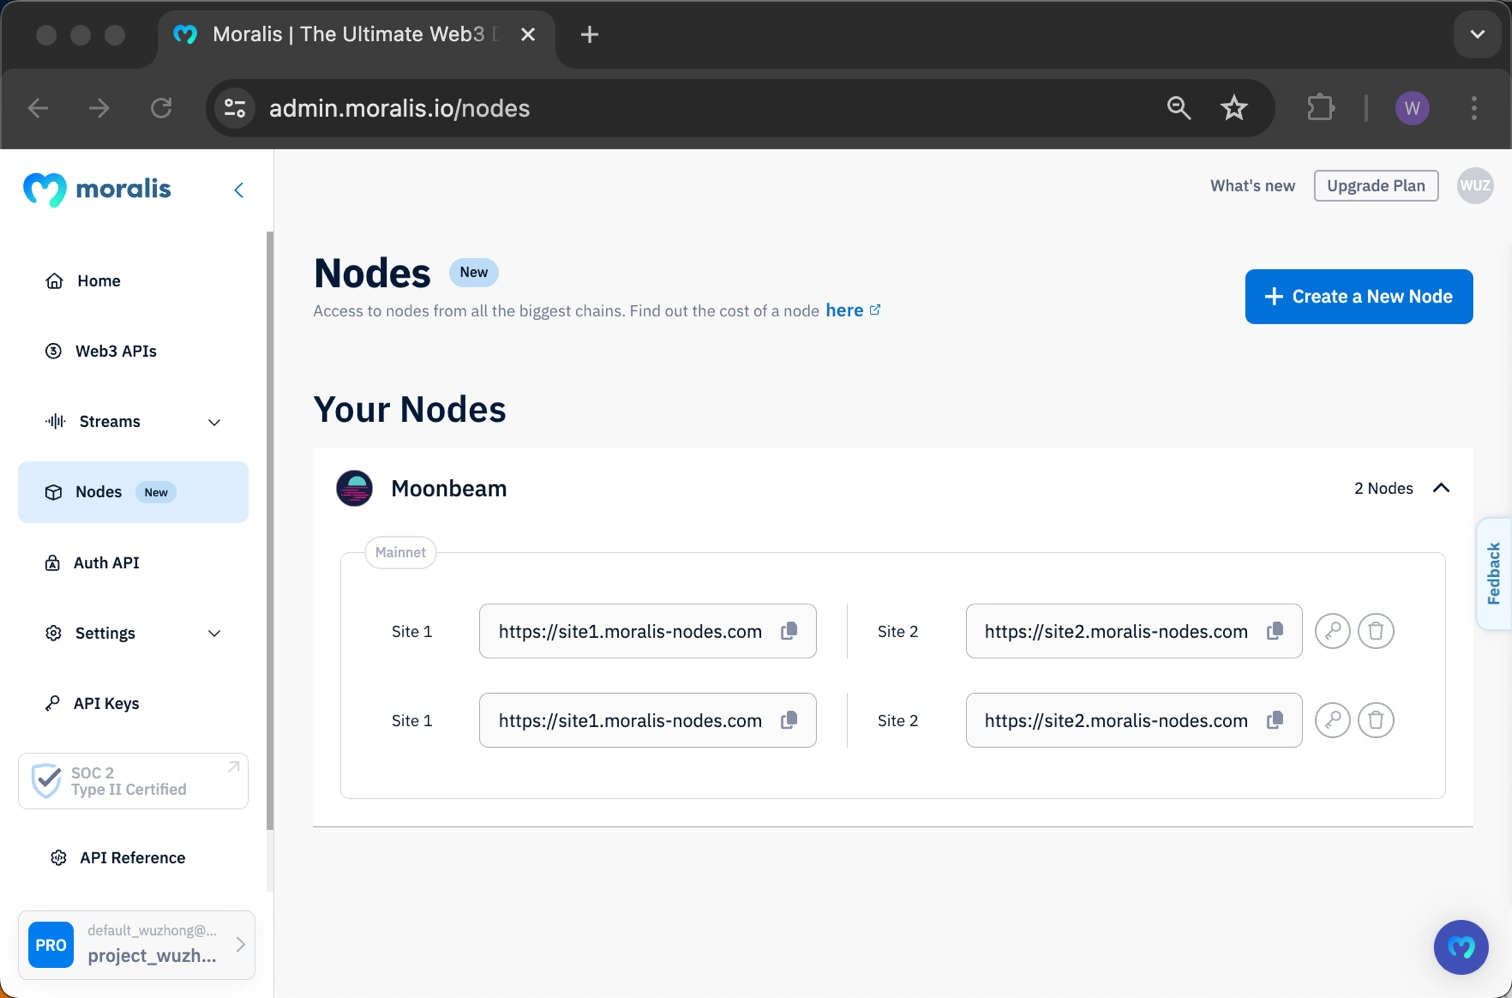This screenshot has width=1512, height=998.
Task: Delete the second Moonbeam node
Action: [x=1376, y=720]
